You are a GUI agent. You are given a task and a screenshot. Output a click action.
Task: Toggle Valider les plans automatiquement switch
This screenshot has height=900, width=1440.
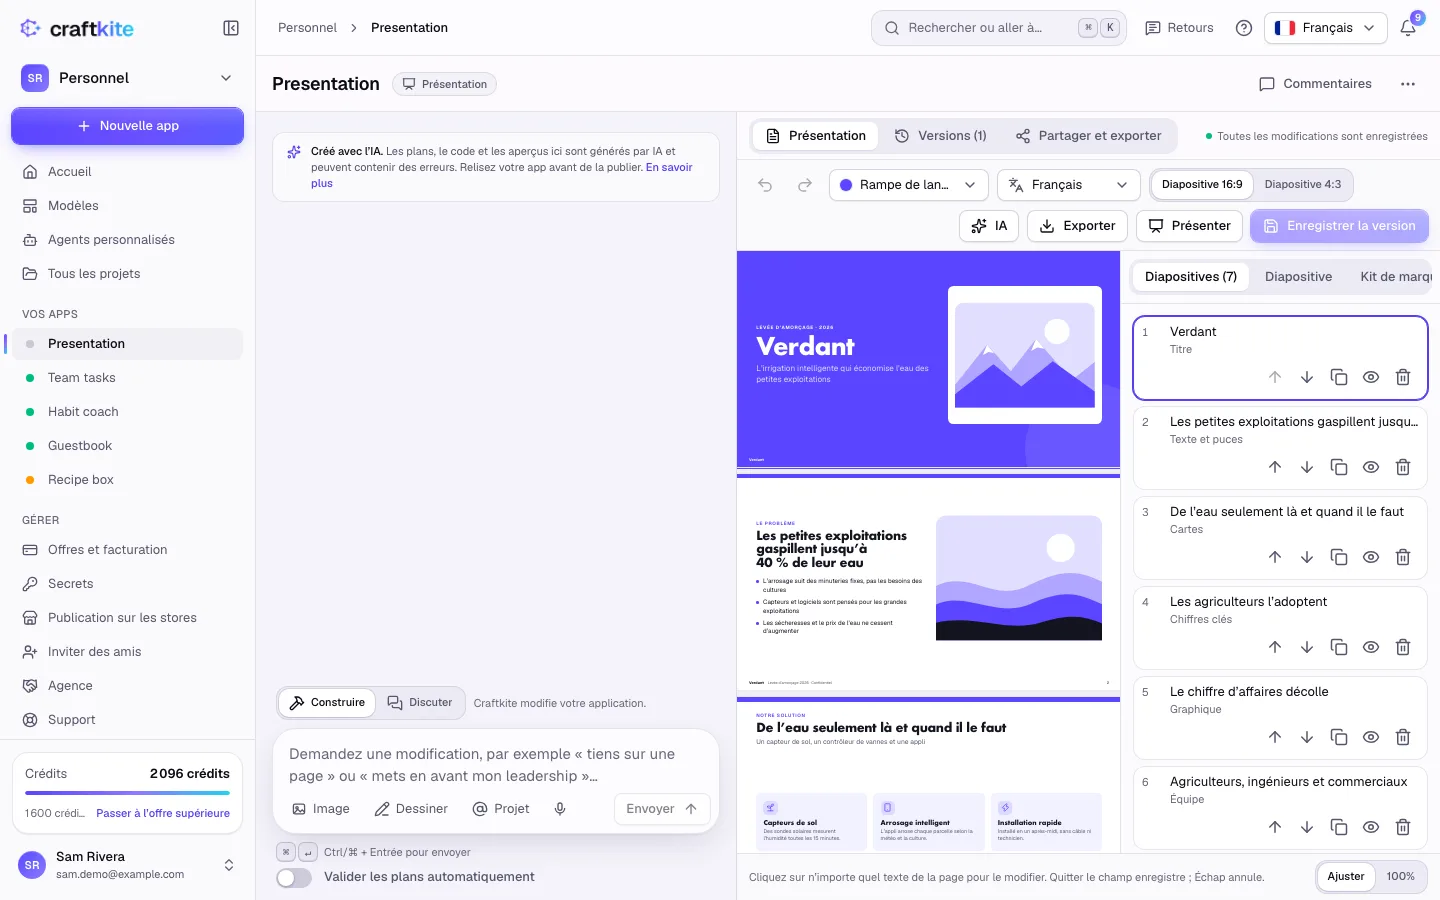294,877
